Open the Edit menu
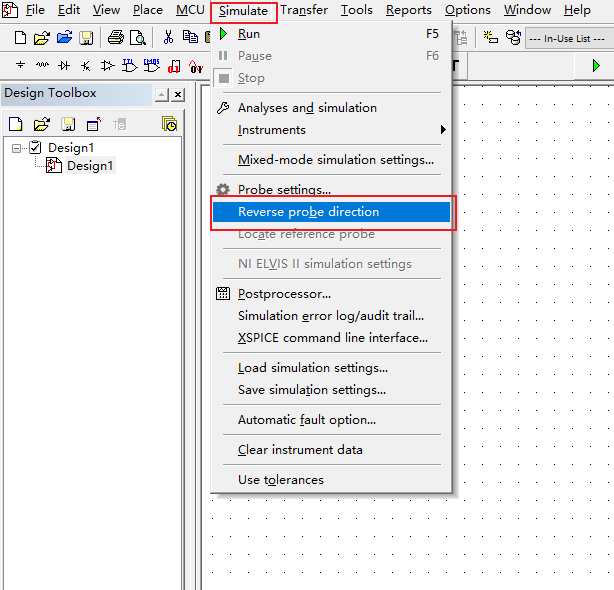The width and height of the screenshot is (614, 590). (x=69, y=10)
